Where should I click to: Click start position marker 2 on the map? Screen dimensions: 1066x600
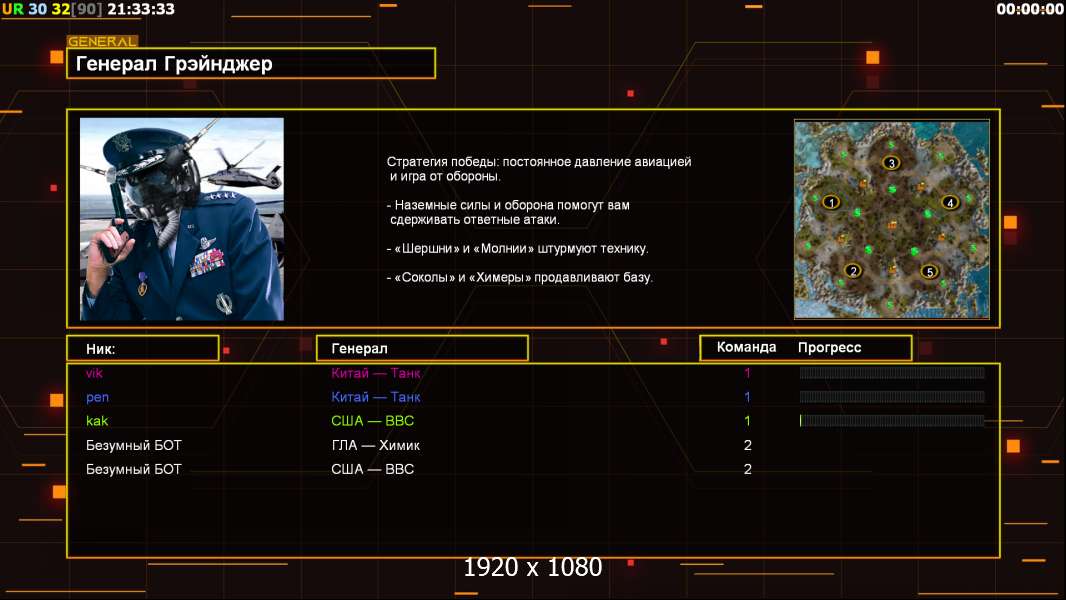[x=853, y=270]
